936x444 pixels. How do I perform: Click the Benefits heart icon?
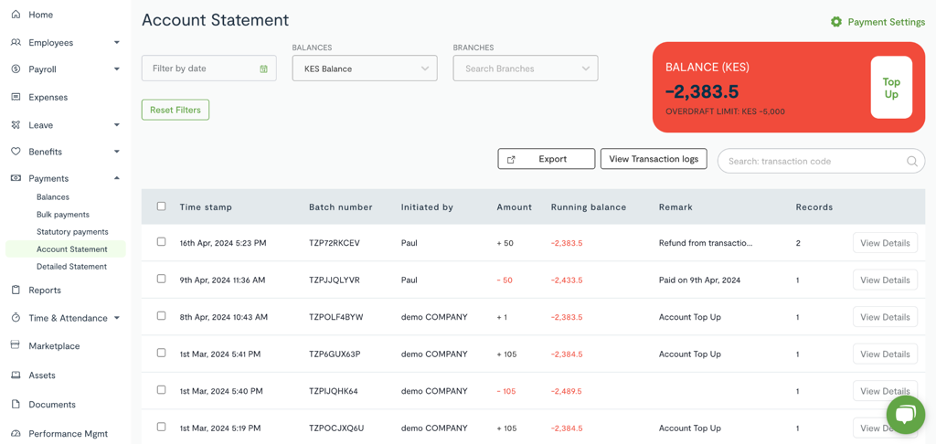point(16,152)
